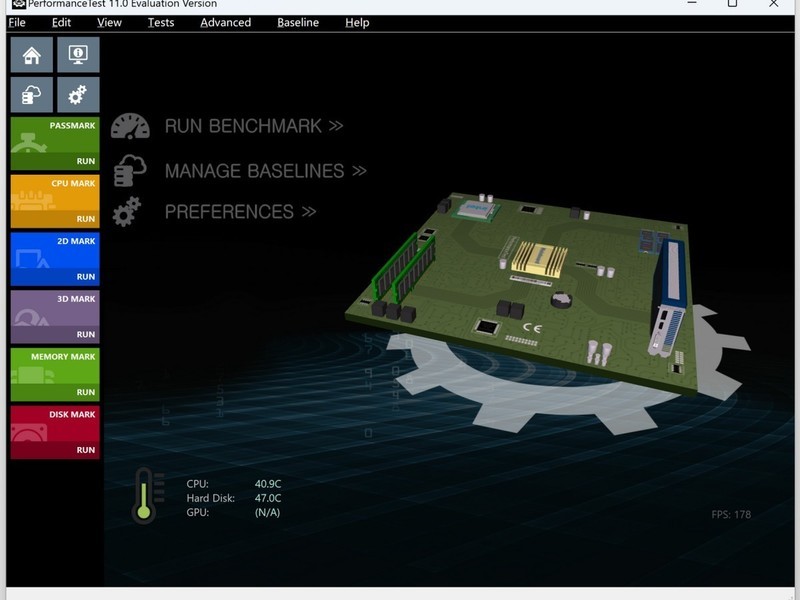Run the 2D Mark test
Viewport: 800px width, 600px height.
[x=86, y=277]
